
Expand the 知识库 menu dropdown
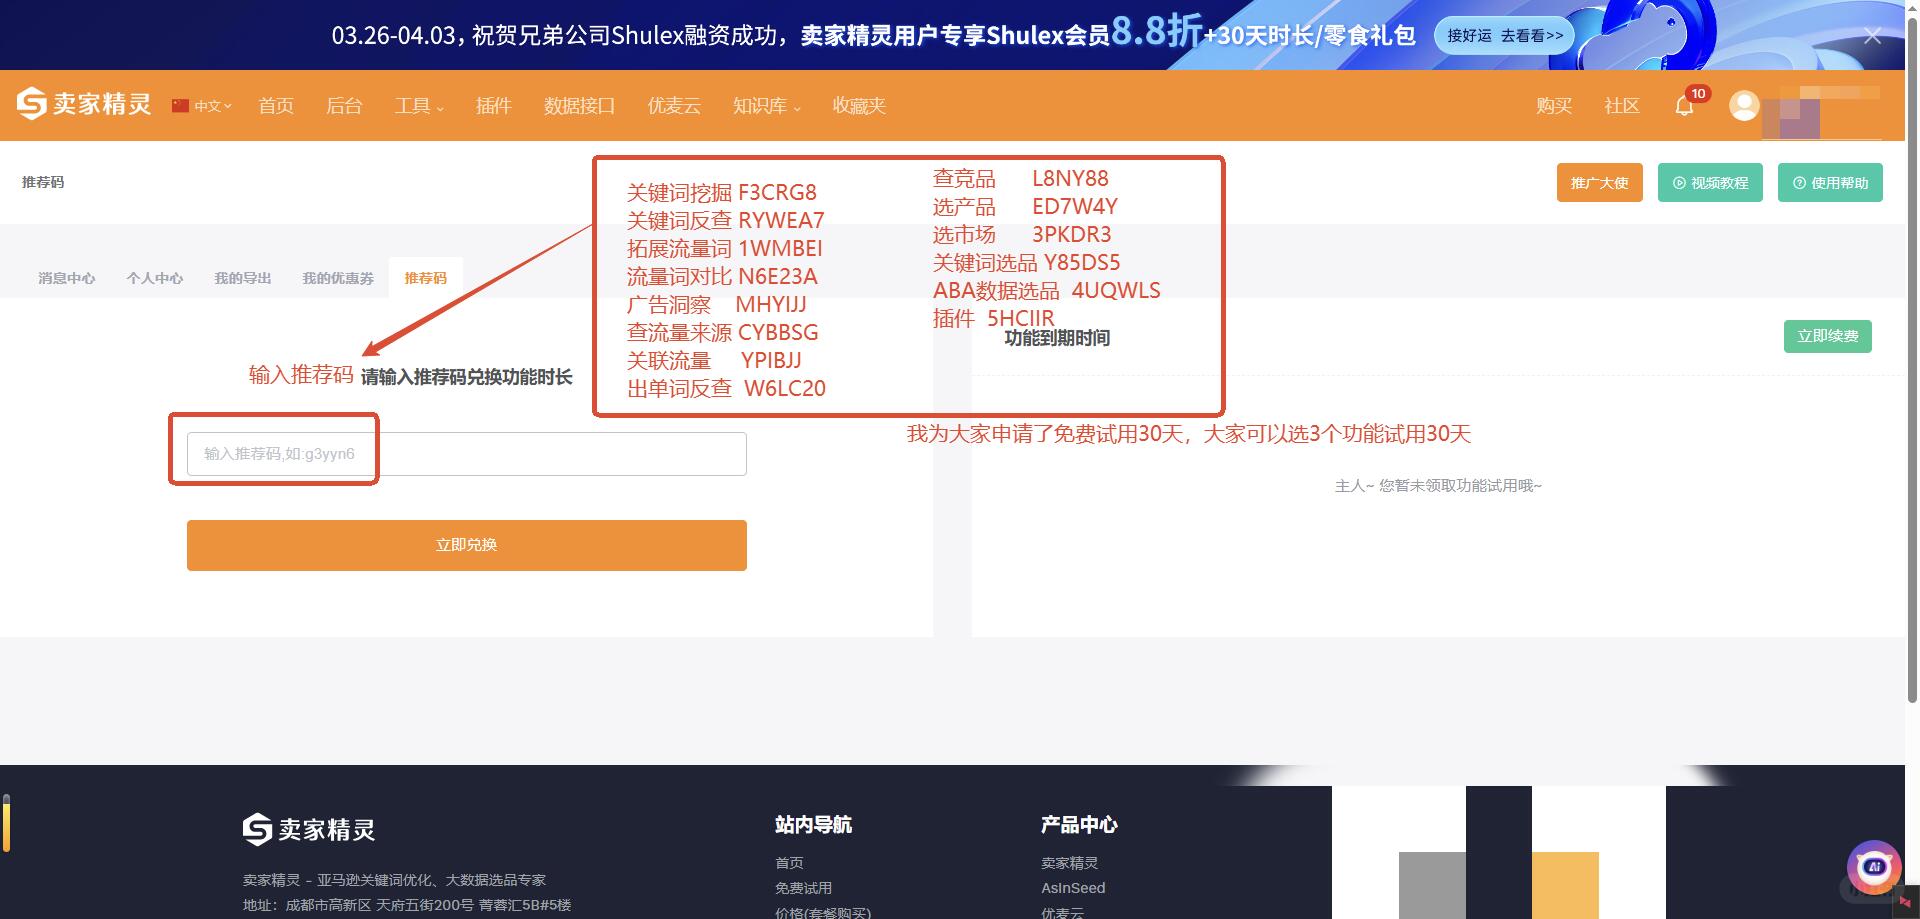(767, 106)
